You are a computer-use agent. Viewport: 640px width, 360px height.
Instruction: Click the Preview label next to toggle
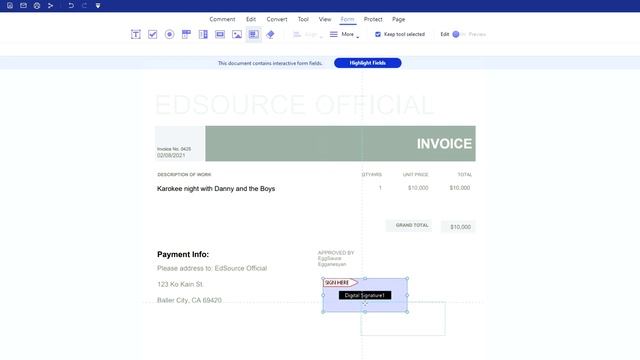click(477, 34)
